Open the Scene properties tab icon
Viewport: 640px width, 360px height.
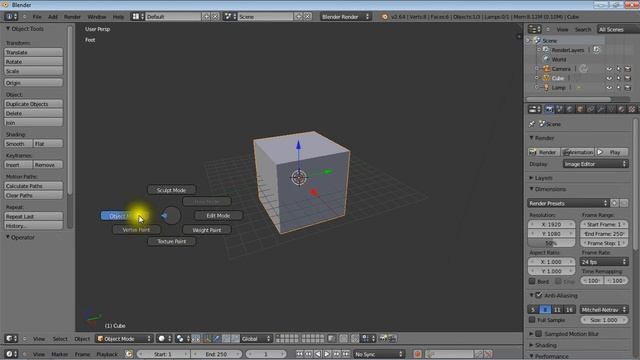pos(560,109)
